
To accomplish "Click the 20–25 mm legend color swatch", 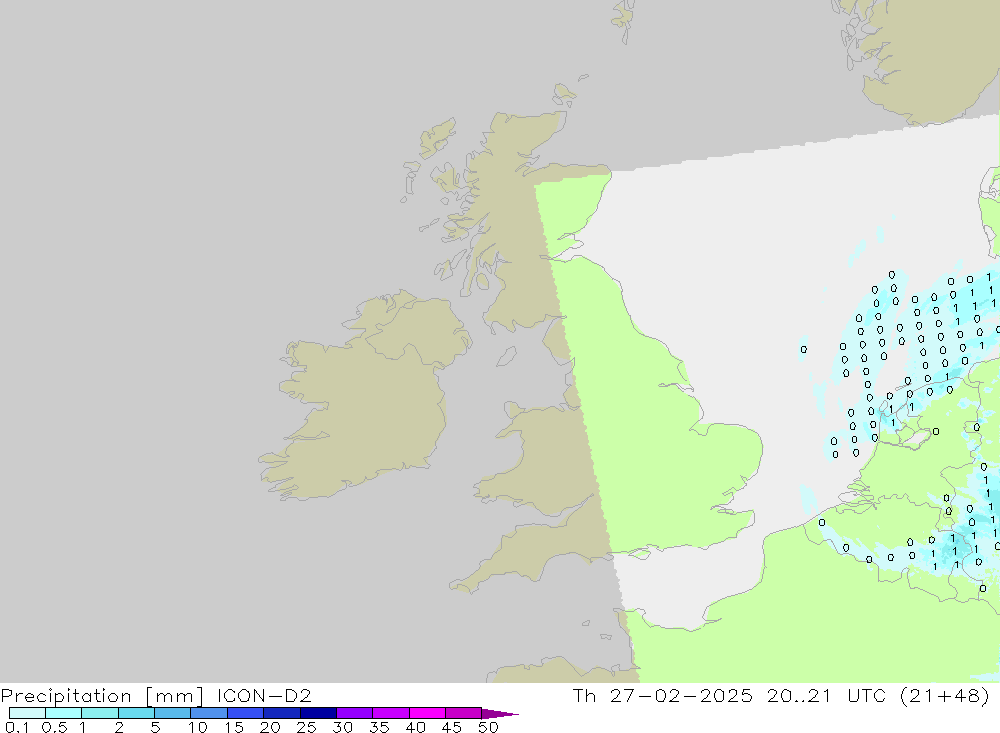I will pyautogui.click(x=281, y=713).
